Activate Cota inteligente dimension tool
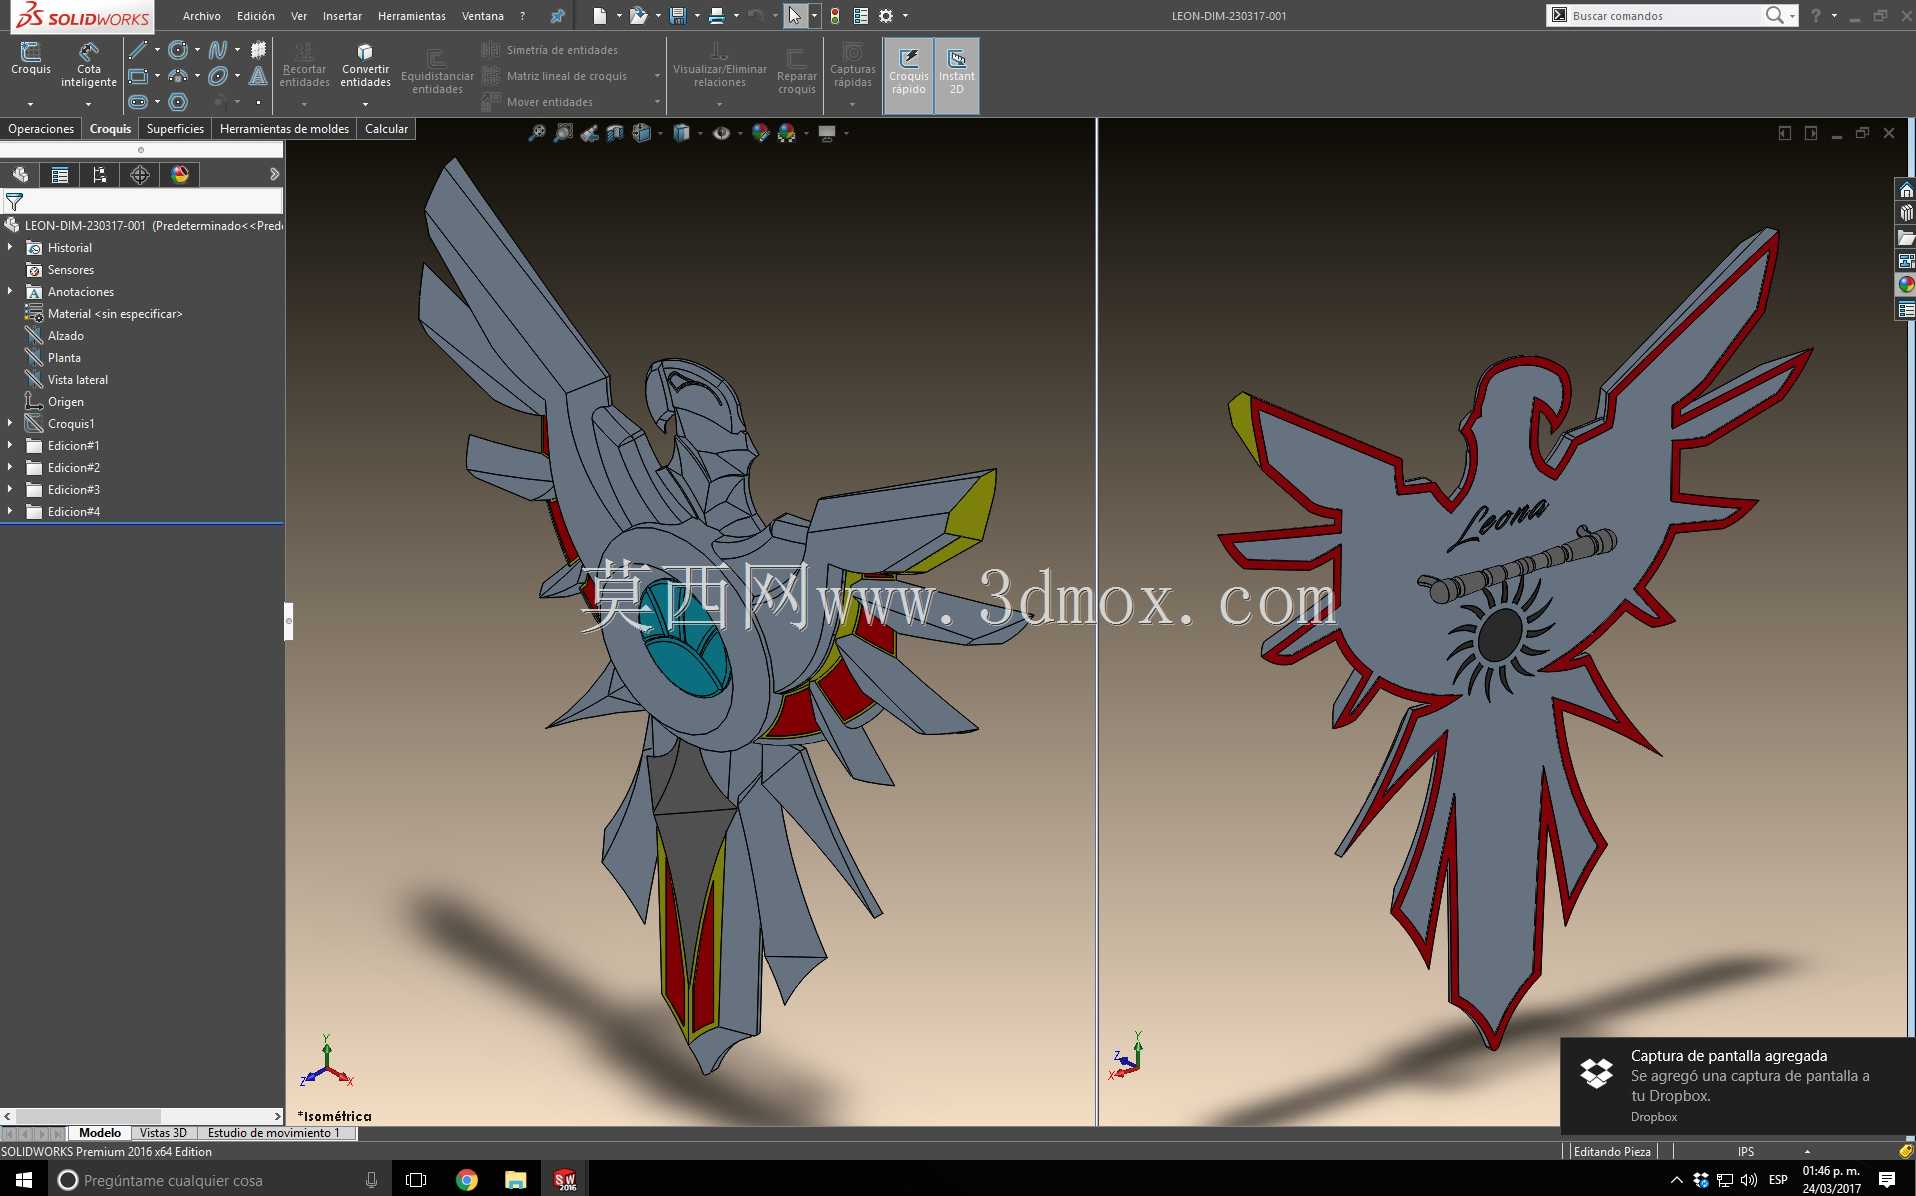 [89, 65]
